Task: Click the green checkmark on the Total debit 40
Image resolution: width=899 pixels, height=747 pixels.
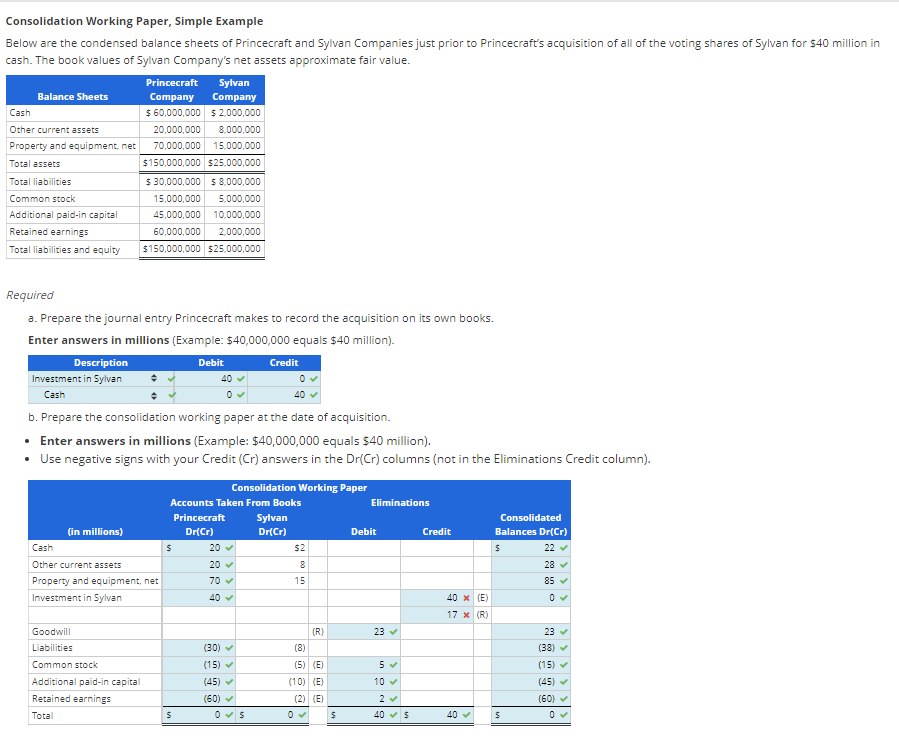Action: pos(393,713)
